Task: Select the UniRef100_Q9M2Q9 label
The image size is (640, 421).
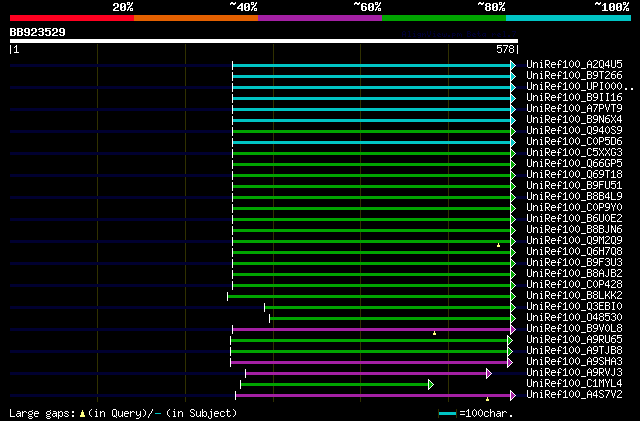Action: click(574, 241)
